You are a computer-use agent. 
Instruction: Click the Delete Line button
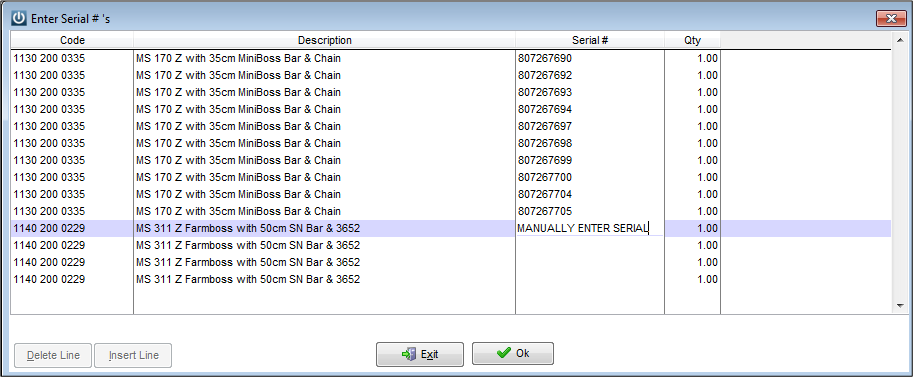(53, 355)
